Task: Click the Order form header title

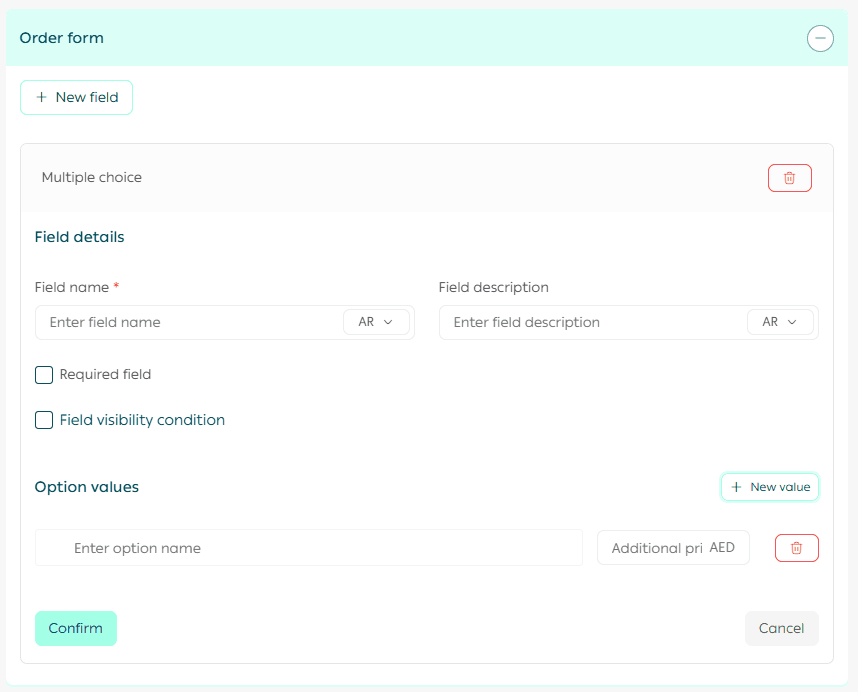Action: pos(62,38)
